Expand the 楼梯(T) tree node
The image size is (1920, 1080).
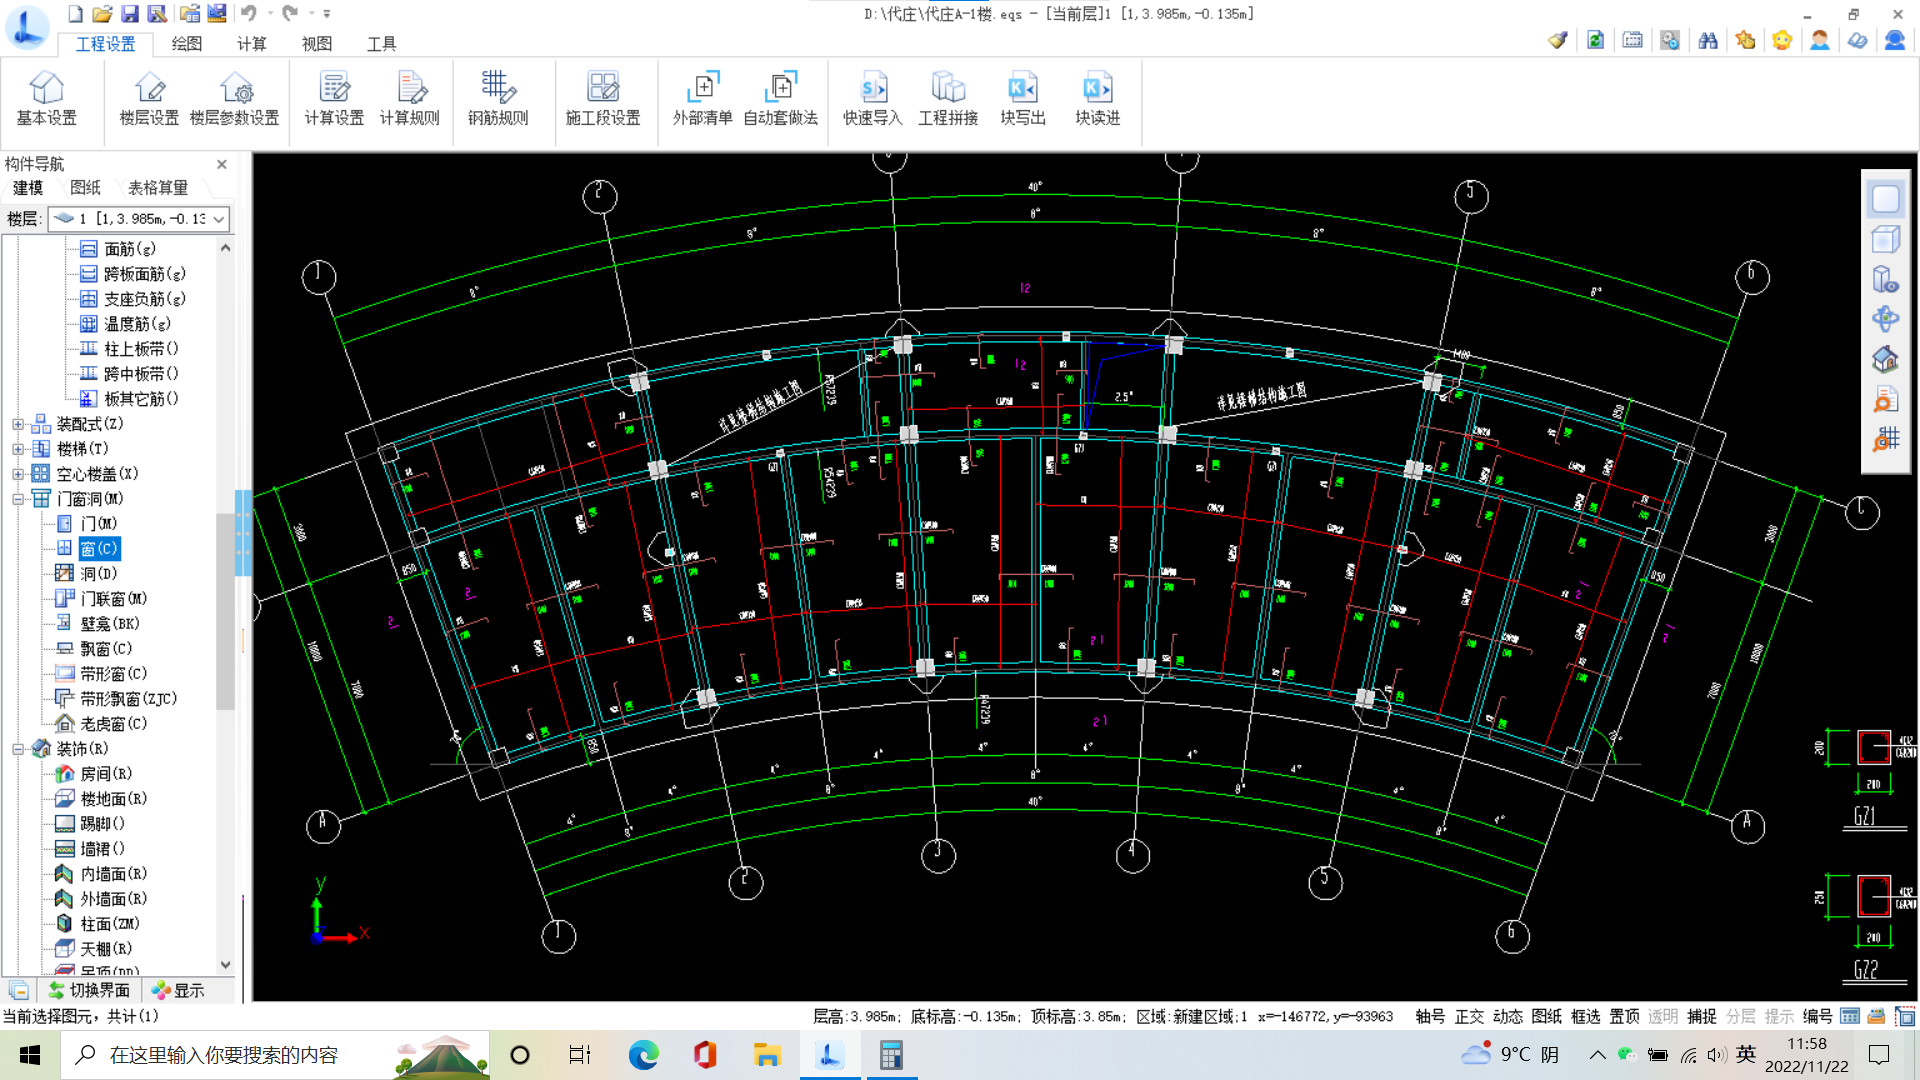[18, 449]
